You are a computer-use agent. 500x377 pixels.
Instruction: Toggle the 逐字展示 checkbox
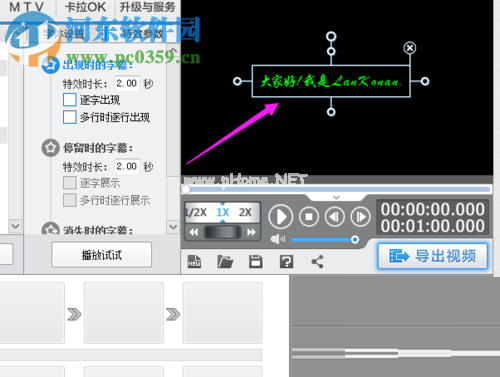coord(70,183)
